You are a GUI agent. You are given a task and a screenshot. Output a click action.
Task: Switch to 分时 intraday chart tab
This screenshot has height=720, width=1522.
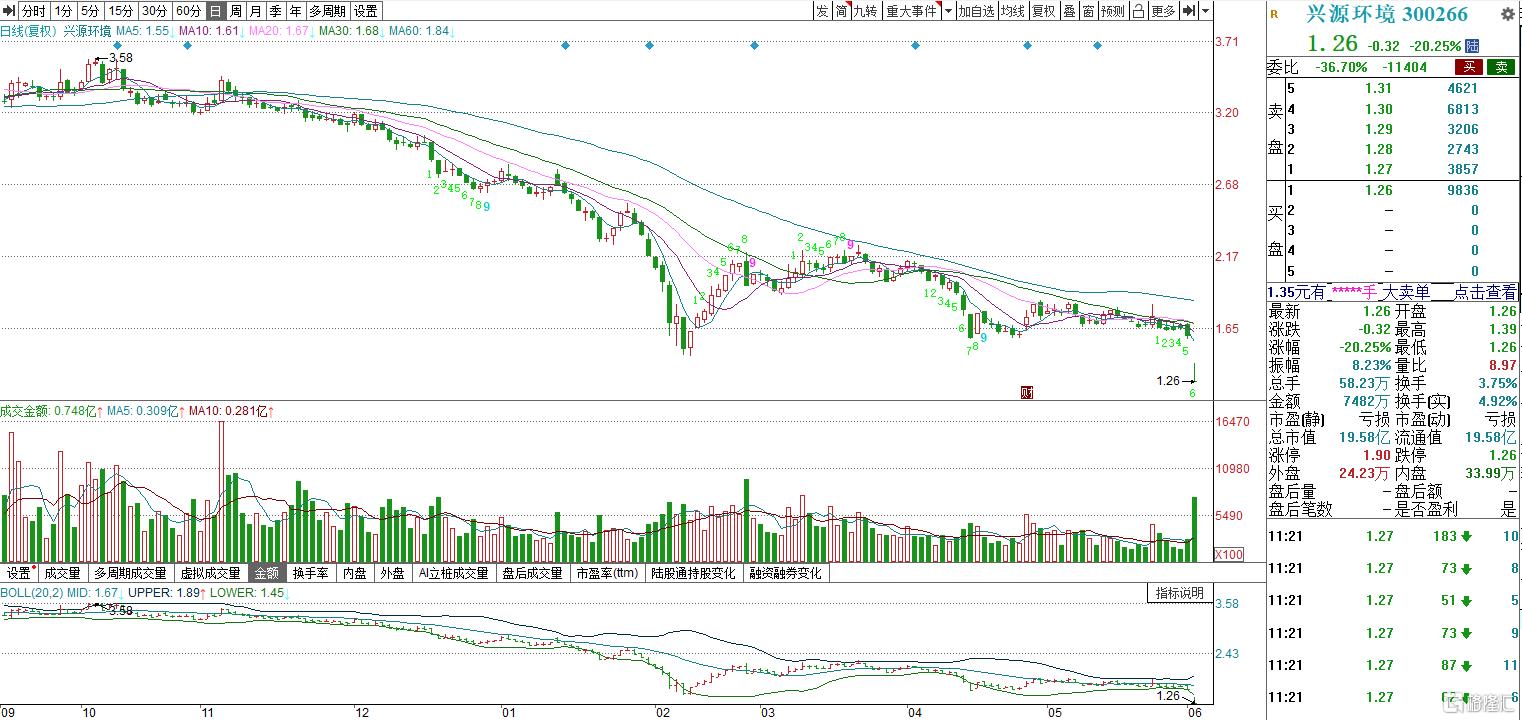point(34,11)
